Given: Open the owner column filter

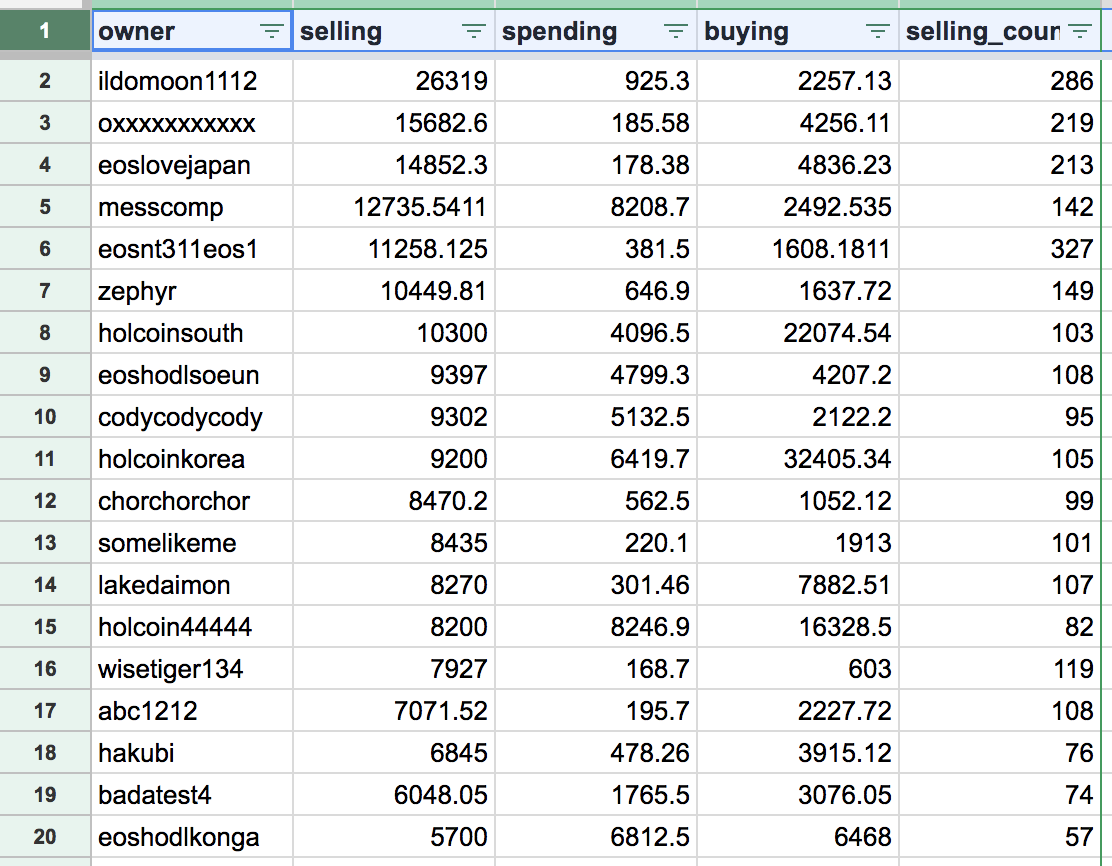Looking at the screenshot, I should 272,32.
